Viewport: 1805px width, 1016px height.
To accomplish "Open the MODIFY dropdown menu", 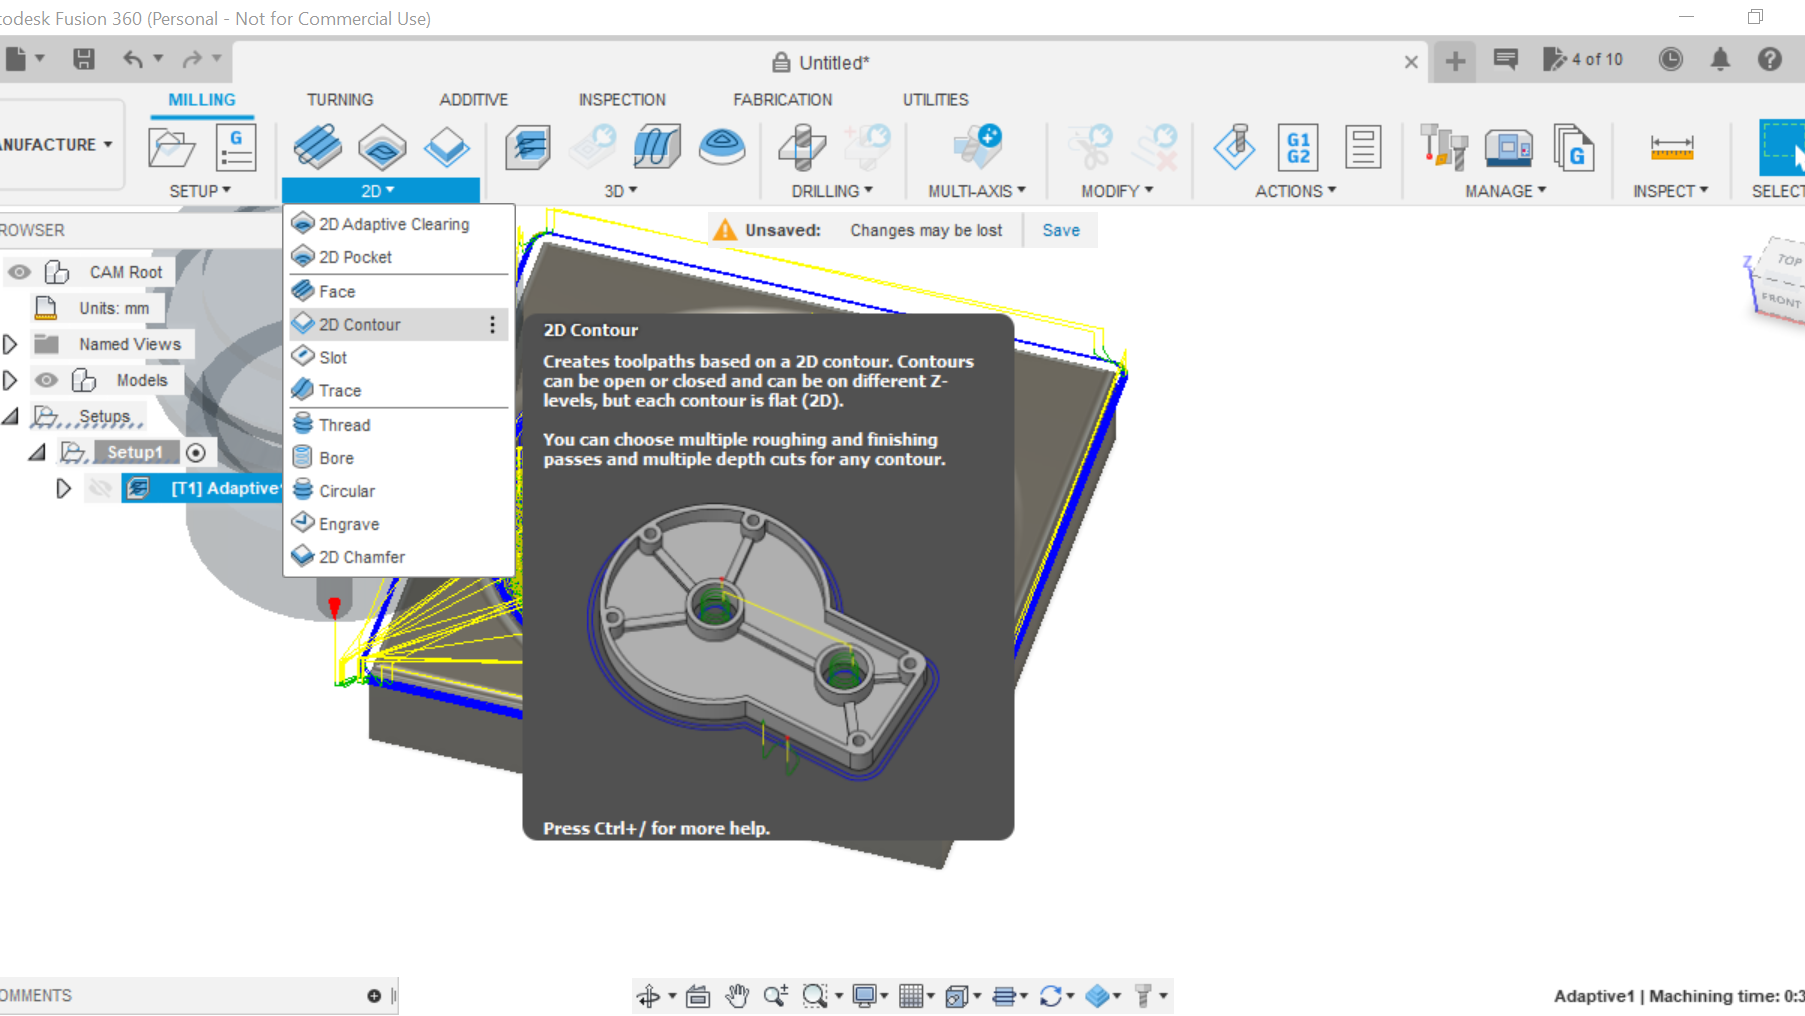I will click(1117, 191).
